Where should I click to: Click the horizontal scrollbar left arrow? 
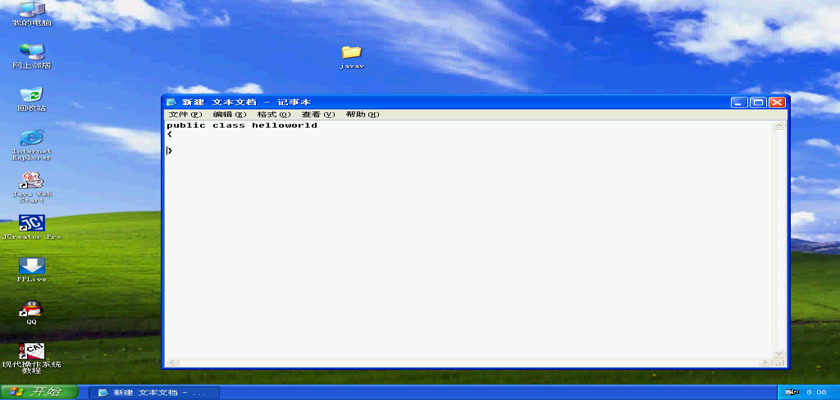pyautogui.click(x=171, y=363)
